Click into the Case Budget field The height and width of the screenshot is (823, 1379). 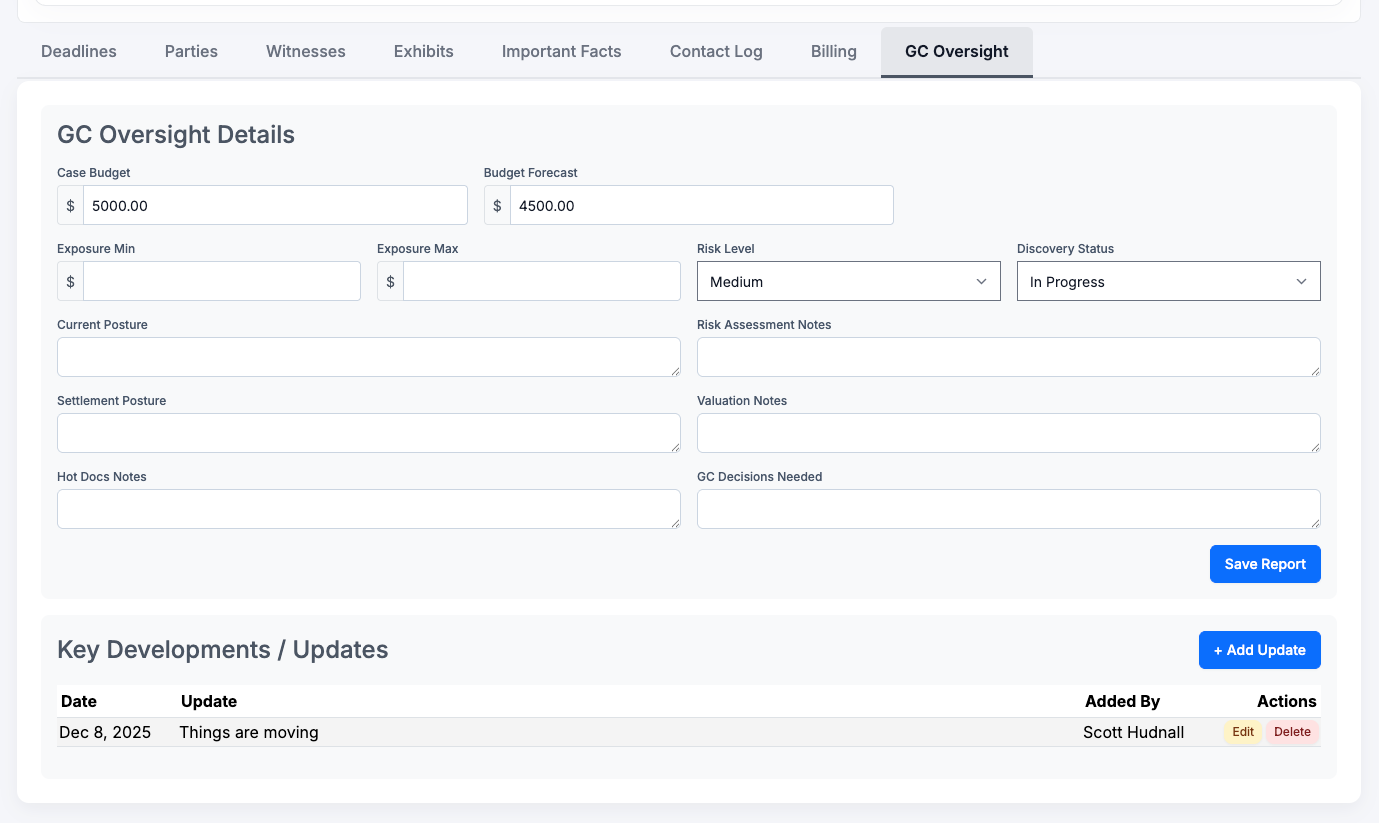(275, 205)
